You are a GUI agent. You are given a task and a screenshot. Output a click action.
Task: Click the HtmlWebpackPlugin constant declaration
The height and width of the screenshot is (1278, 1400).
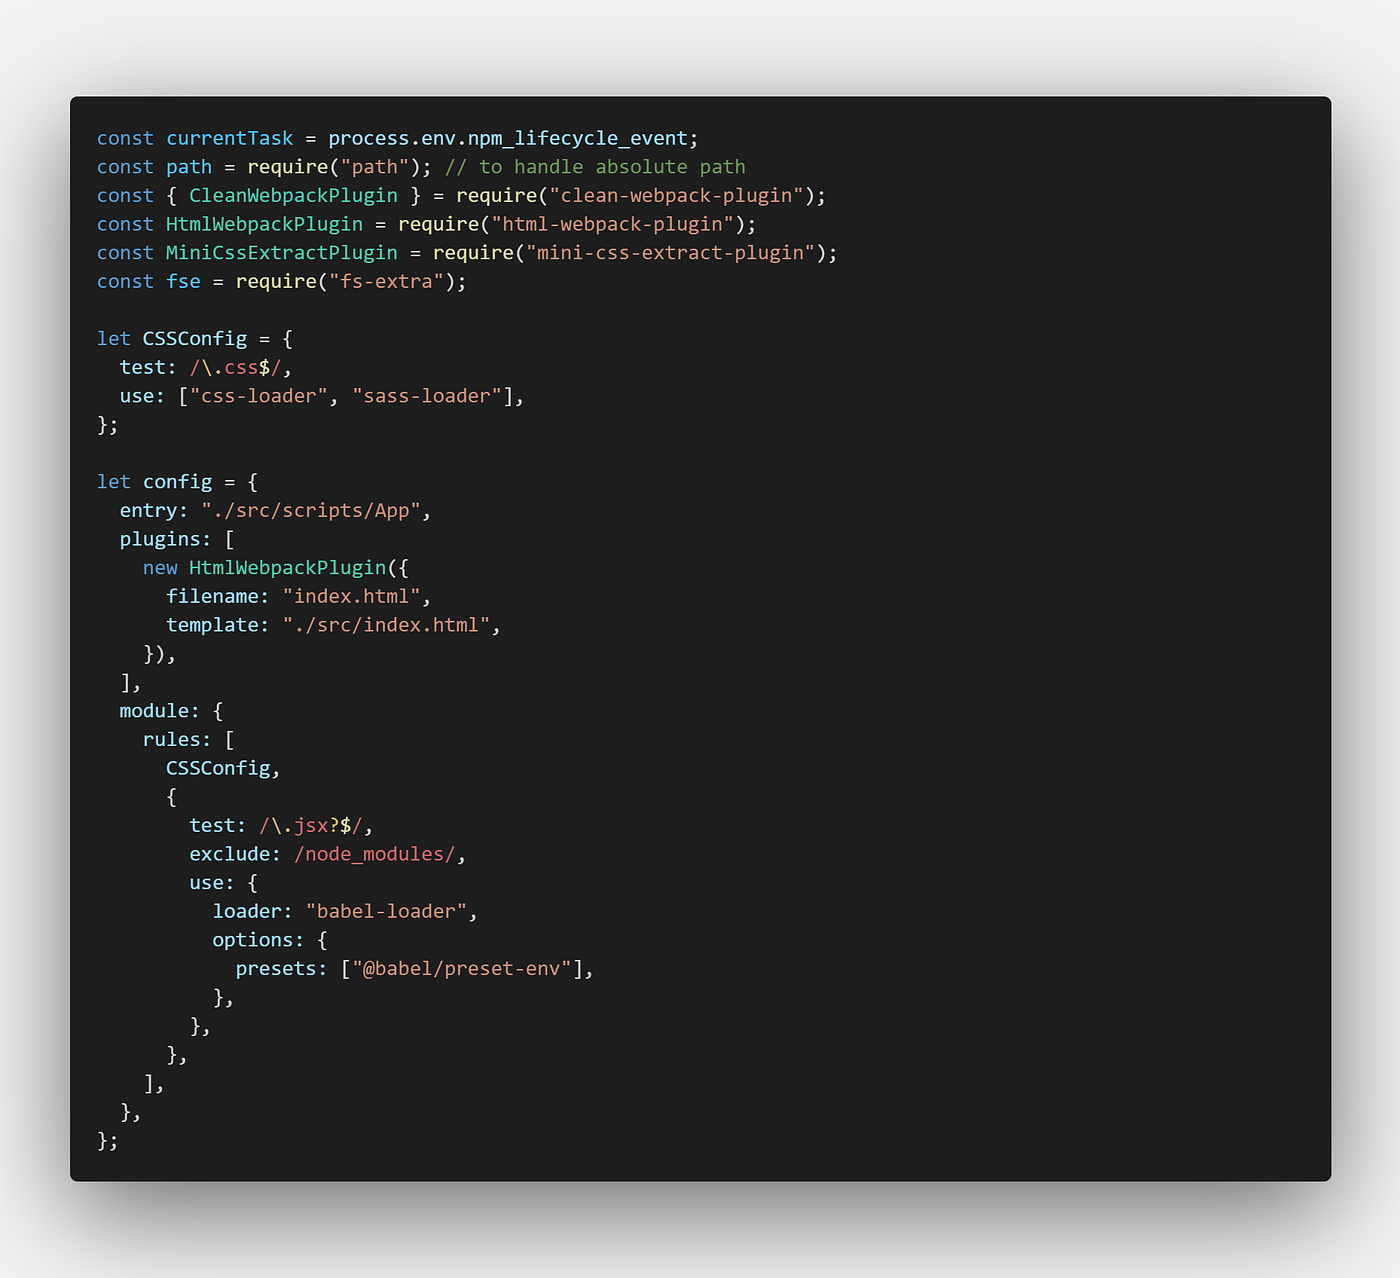tap(264, 224)
